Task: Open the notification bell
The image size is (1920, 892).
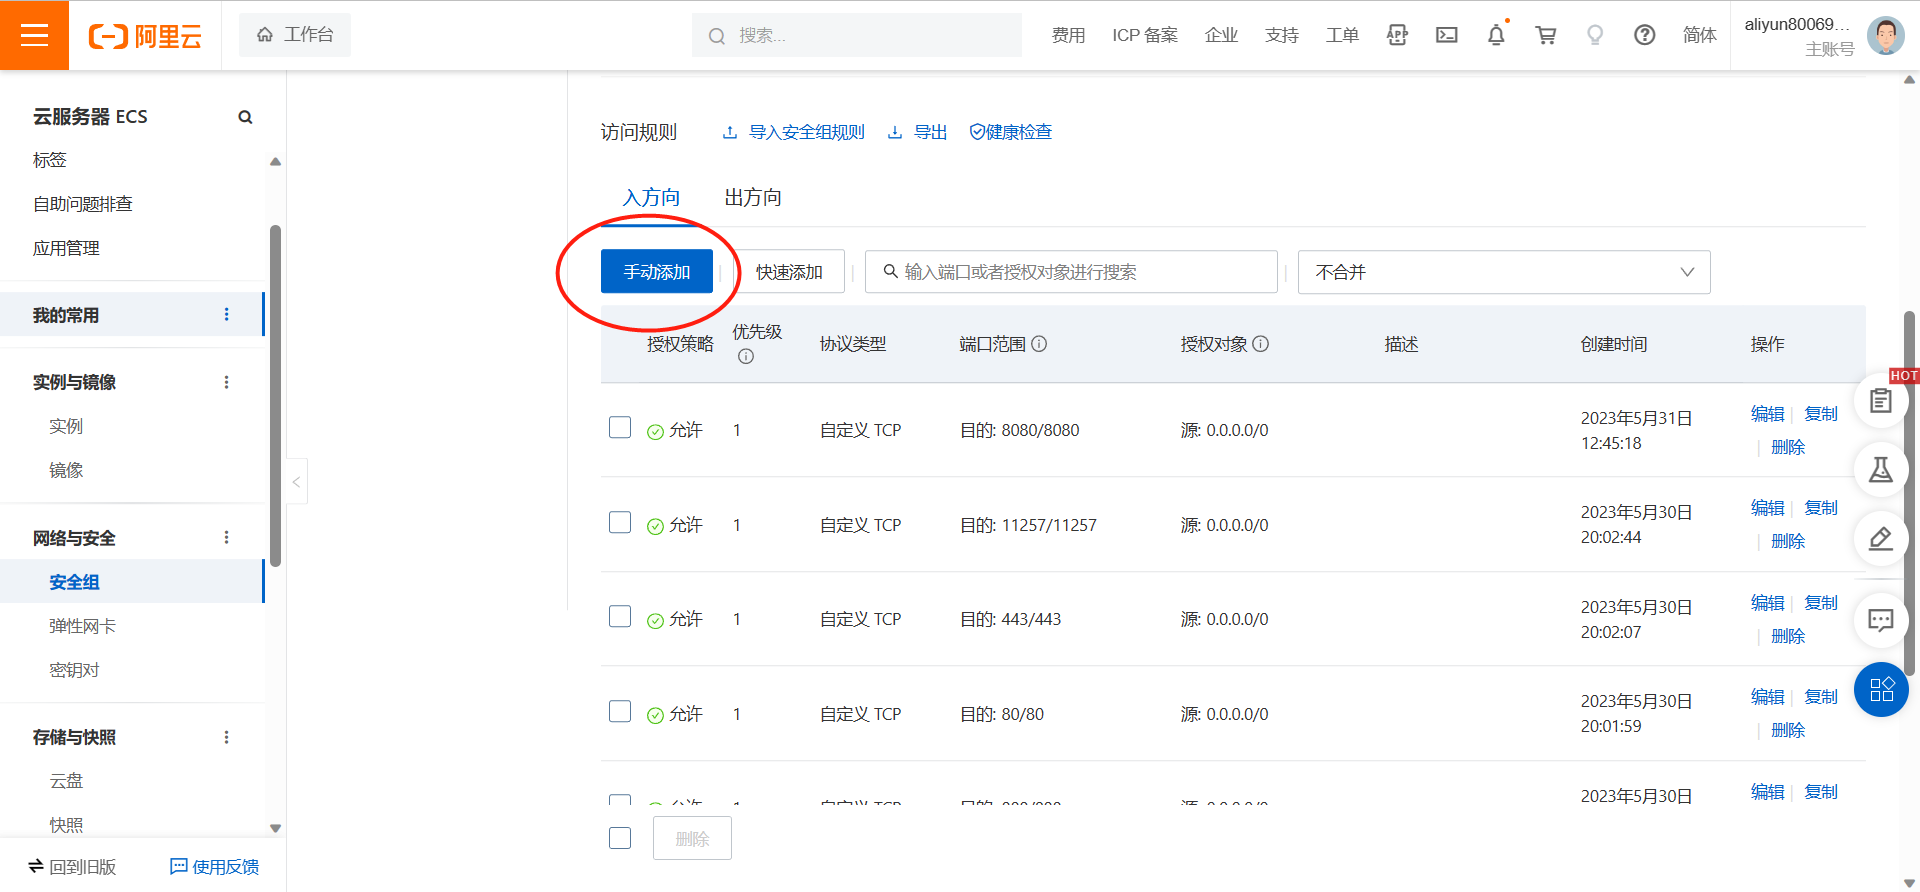Action: [1496, 36]
